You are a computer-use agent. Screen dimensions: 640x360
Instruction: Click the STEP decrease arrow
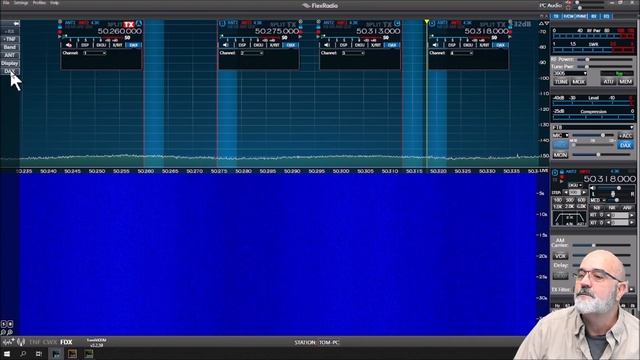566,192
